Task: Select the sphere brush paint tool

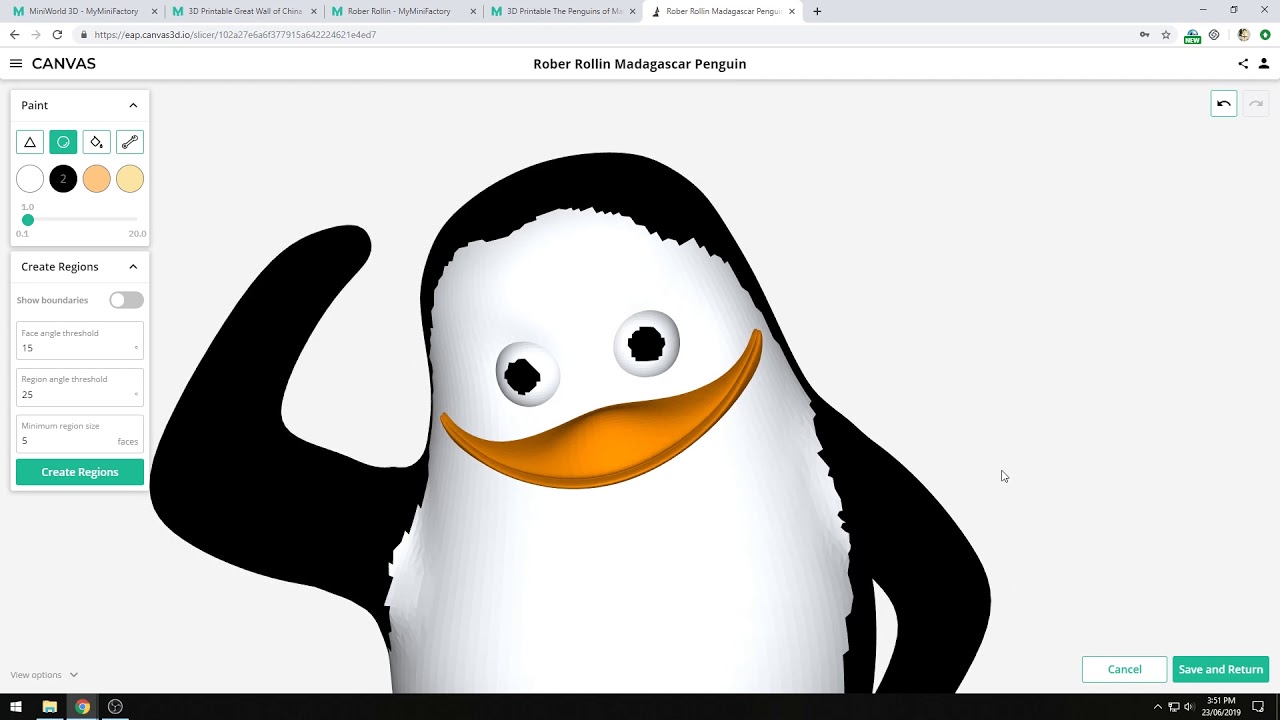Action: pyautogui.click(x=63, y=142)
